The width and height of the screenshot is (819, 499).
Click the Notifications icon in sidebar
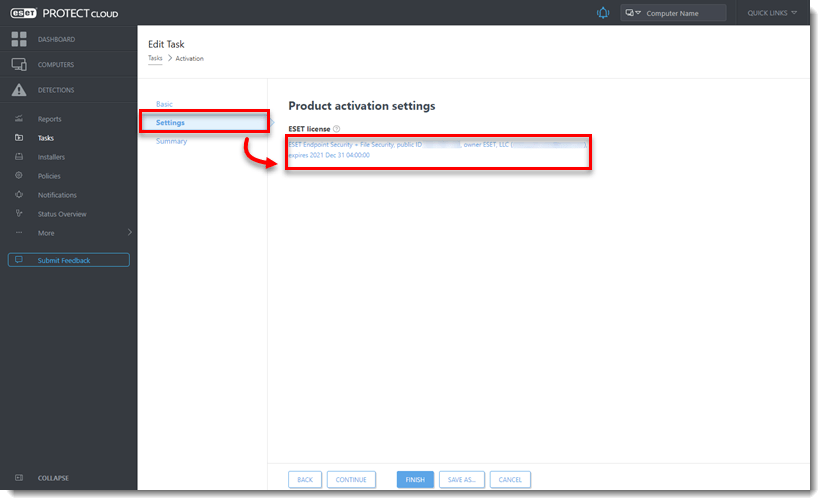click(x=19, y=194)
